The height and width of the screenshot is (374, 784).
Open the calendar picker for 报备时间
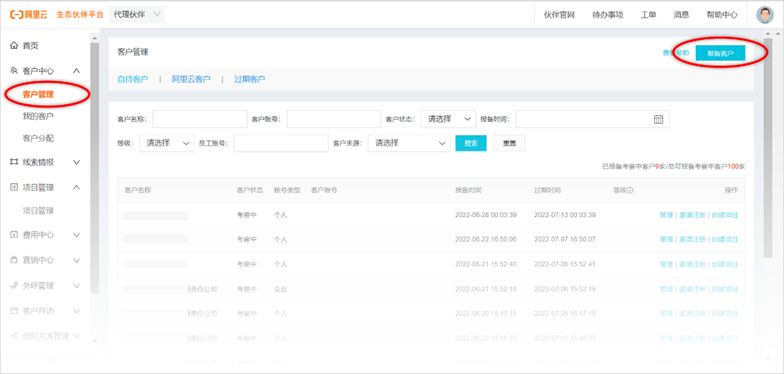(x=658, y=119)
